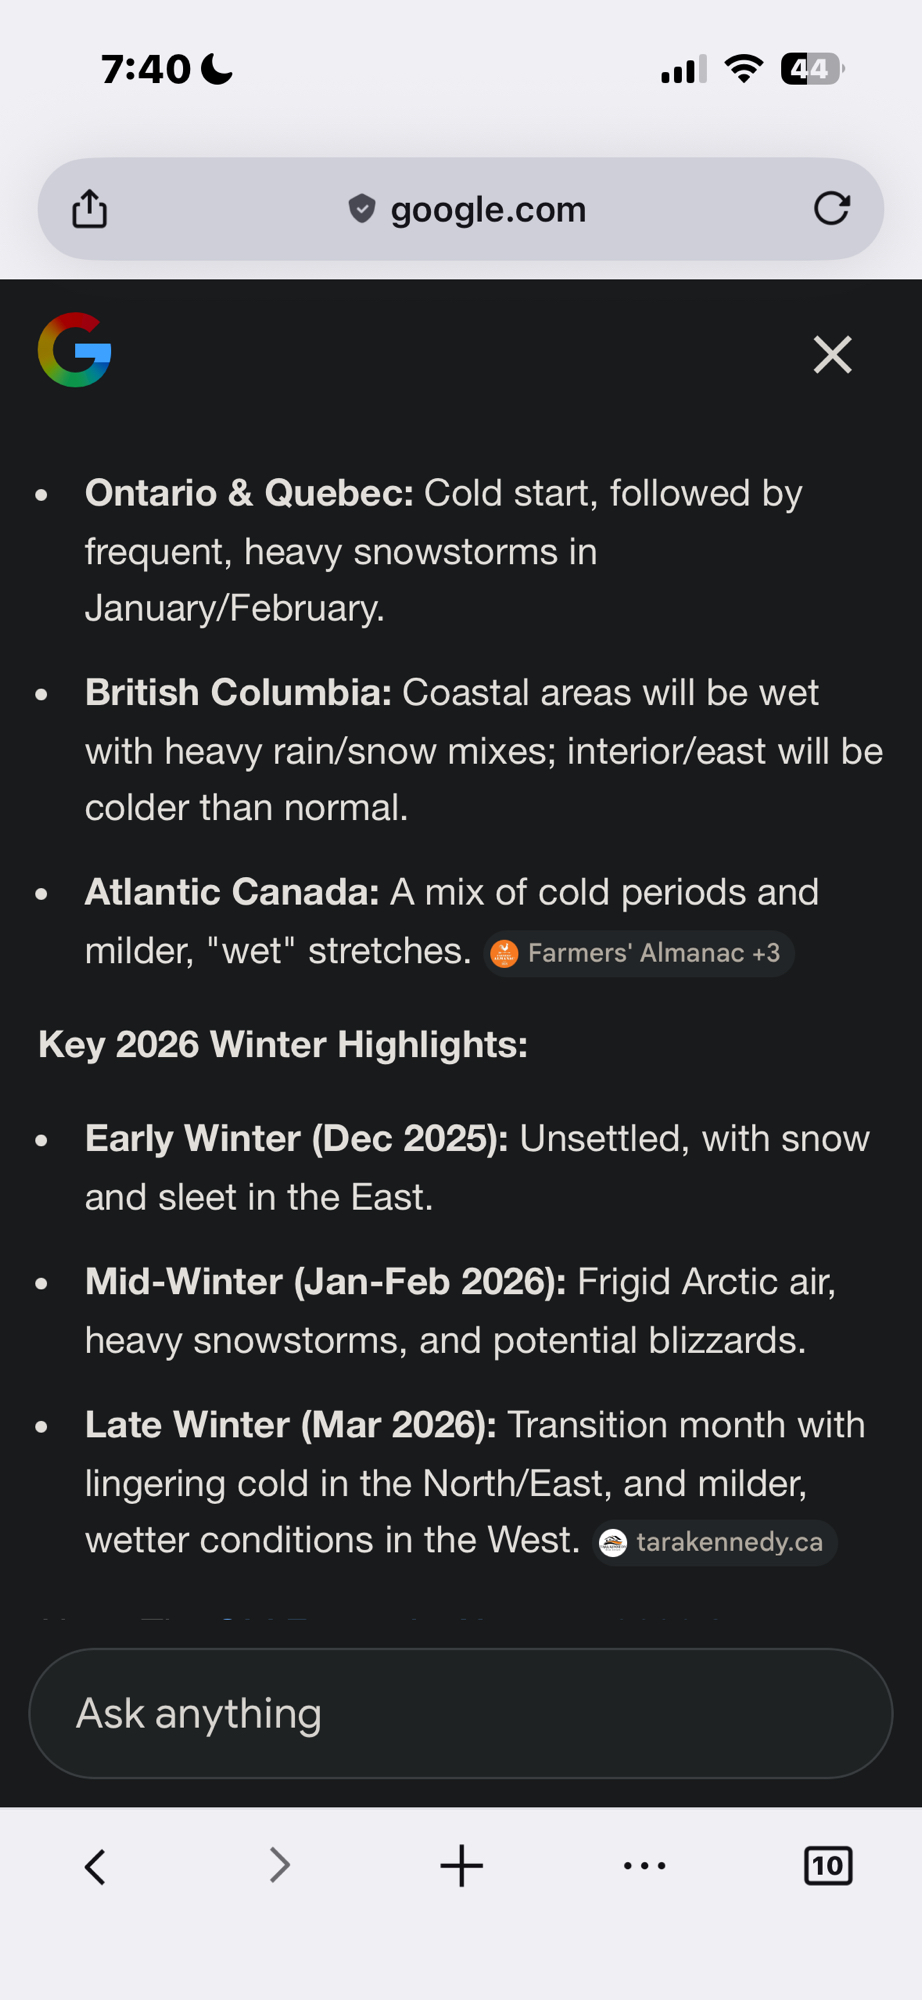Tap the "Ontario & Quebec" bold label
Viewport: 922px width, 2000px height.
pyautogui.click(x=249, y=493)
